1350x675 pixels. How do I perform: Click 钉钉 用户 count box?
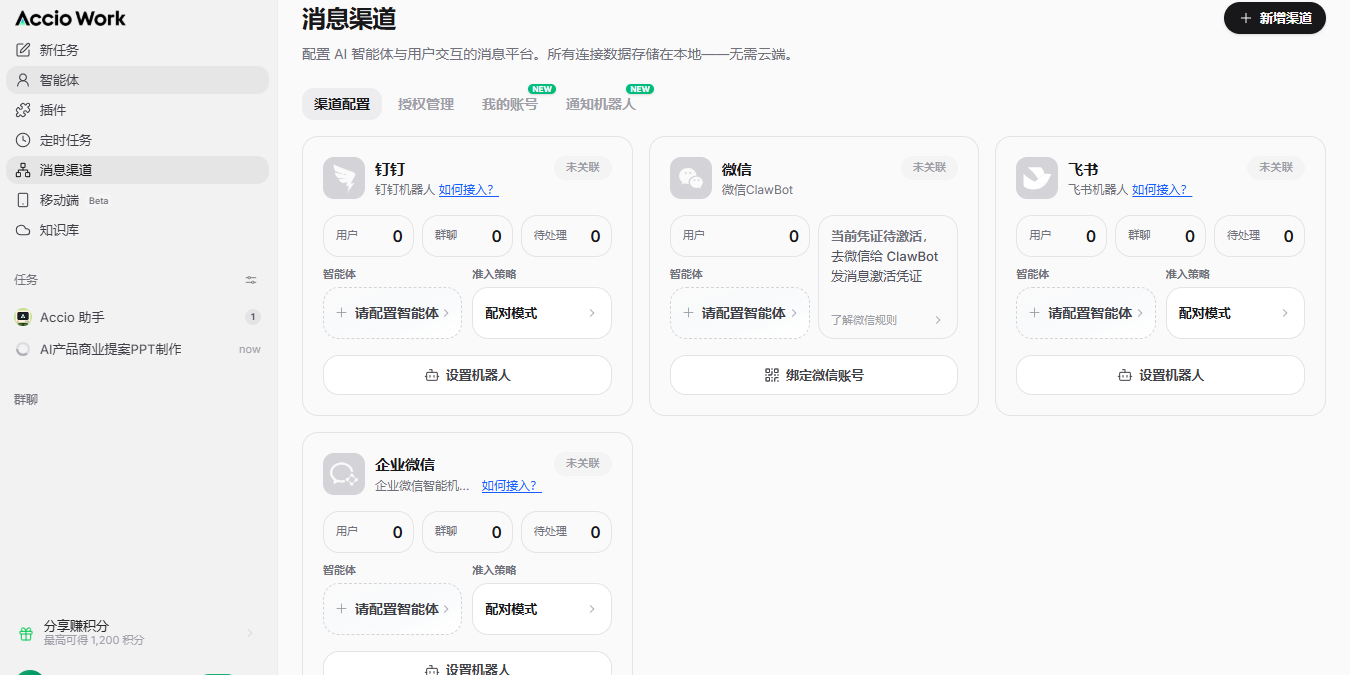click(x=368, y=236)
